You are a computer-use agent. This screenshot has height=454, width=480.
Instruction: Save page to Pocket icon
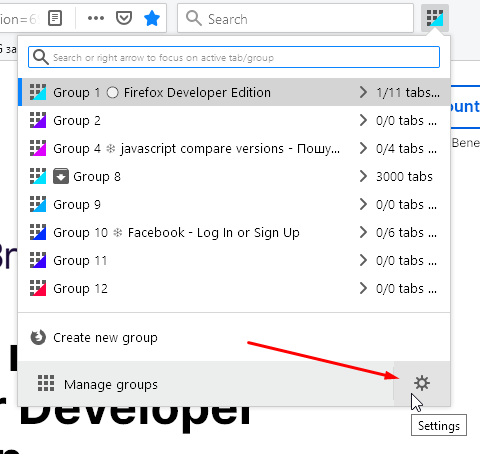[124, 18]
